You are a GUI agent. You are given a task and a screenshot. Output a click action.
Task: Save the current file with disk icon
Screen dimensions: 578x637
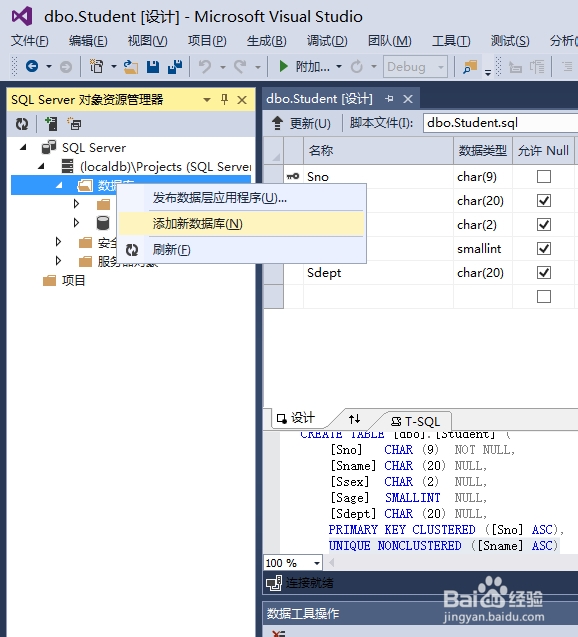click(153, 67)
